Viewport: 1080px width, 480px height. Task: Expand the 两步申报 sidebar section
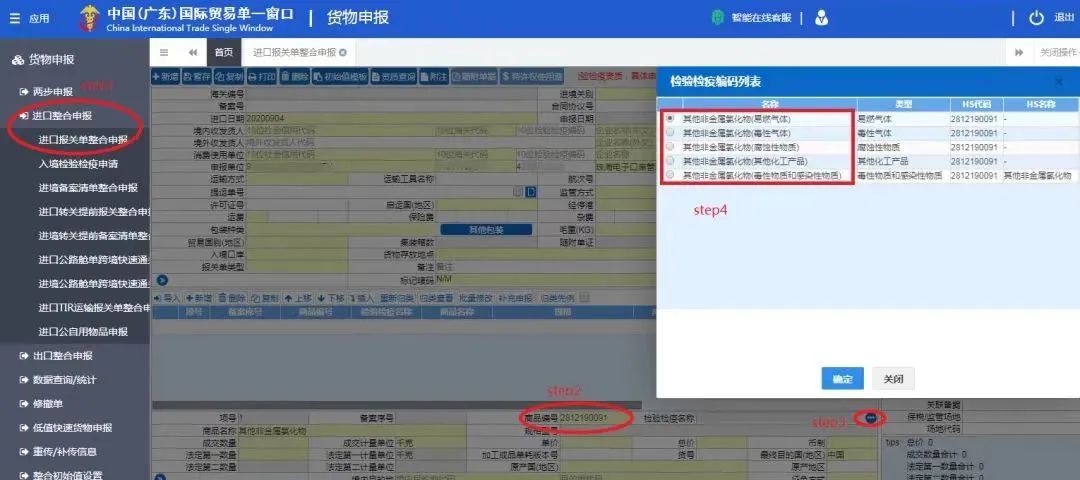coord(52,92)
